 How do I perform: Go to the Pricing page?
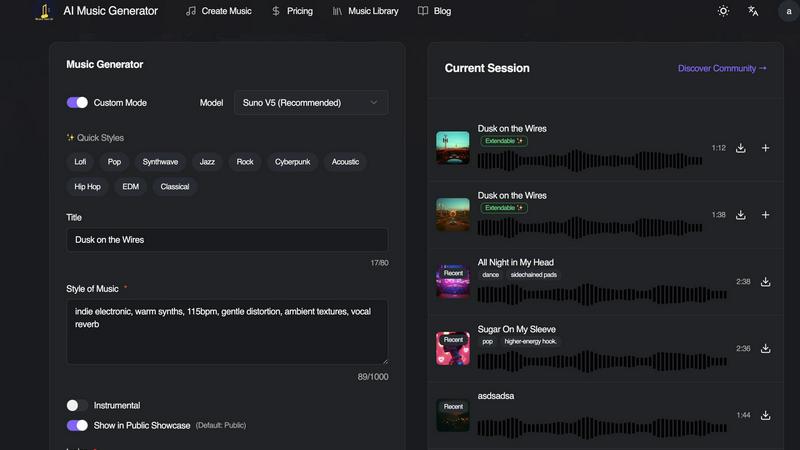pos(292,11)
